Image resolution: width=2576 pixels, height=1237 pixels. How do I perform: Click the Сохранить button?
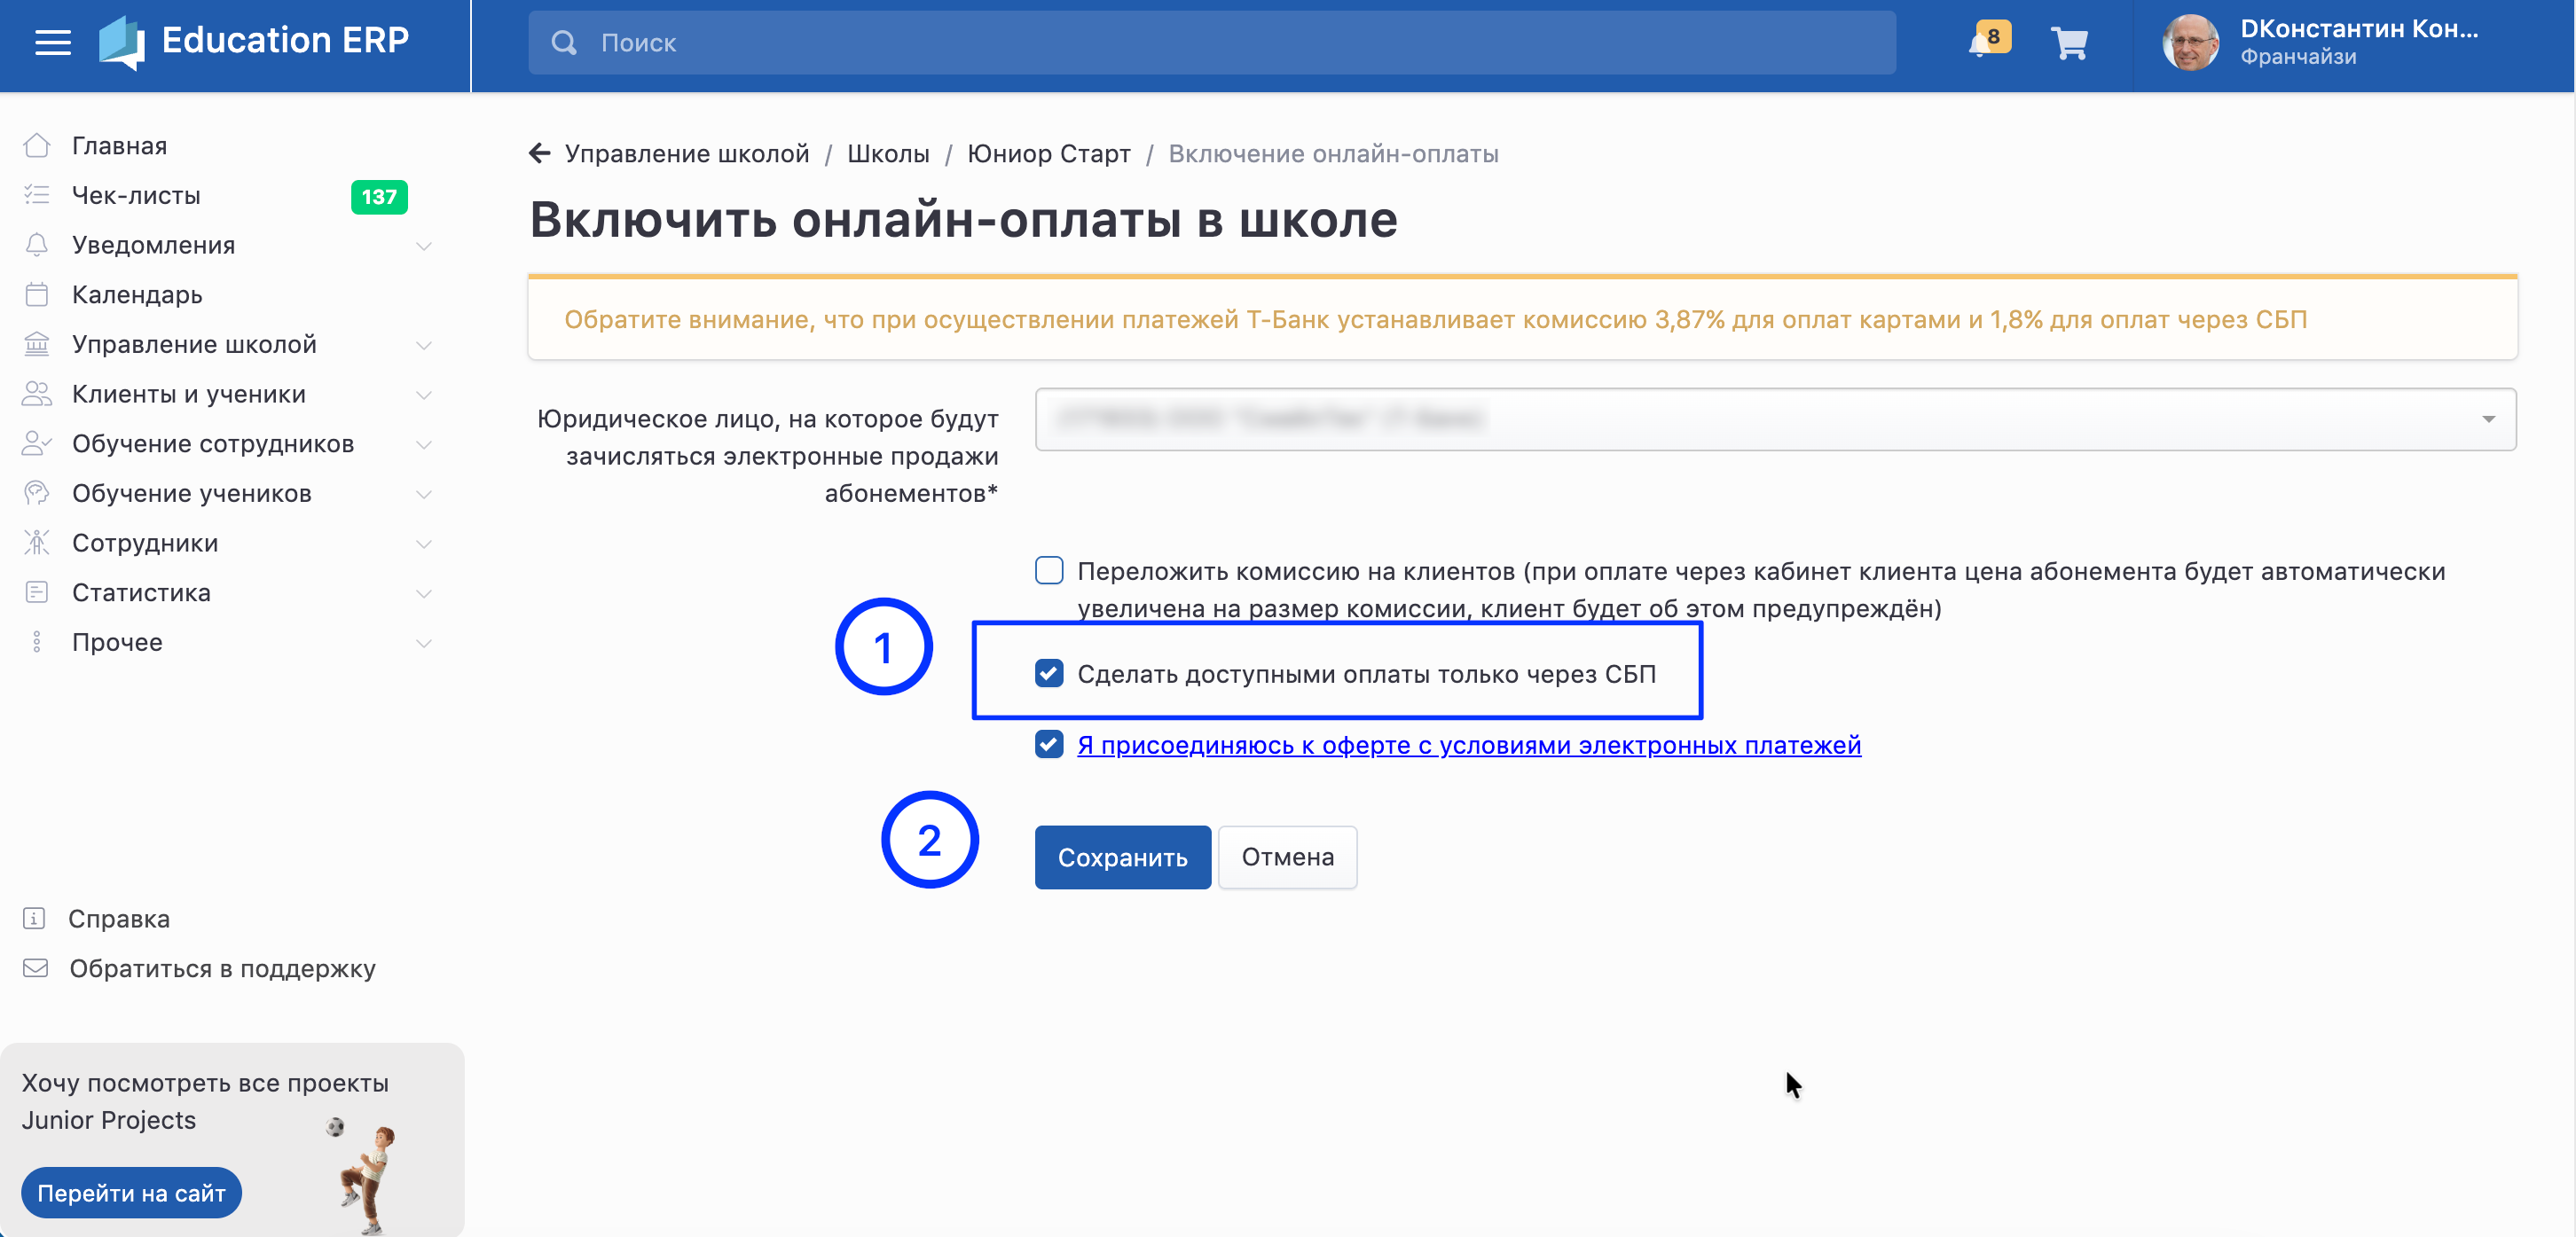pos(1123,857)
